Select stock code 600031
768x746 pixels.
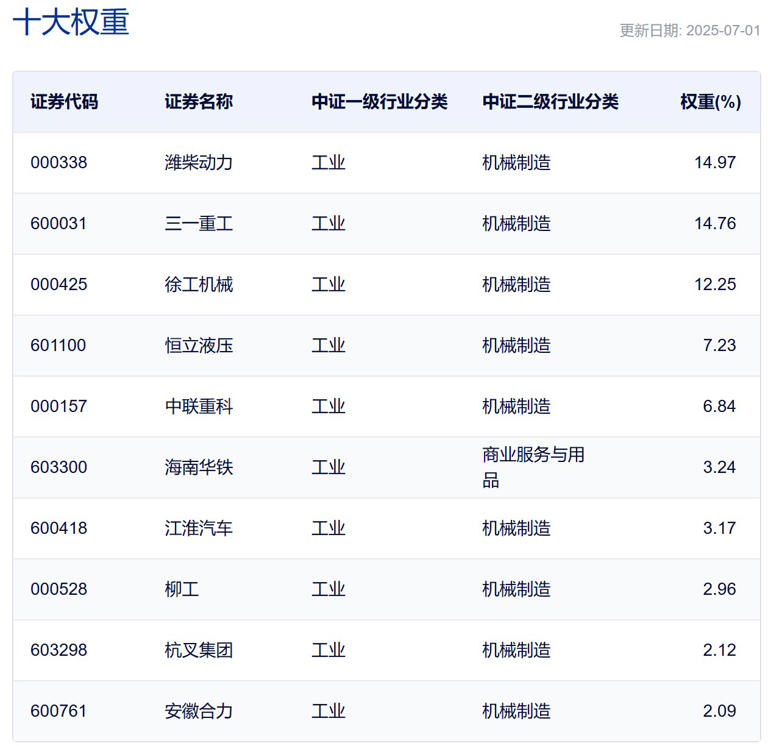pos(58,223)
